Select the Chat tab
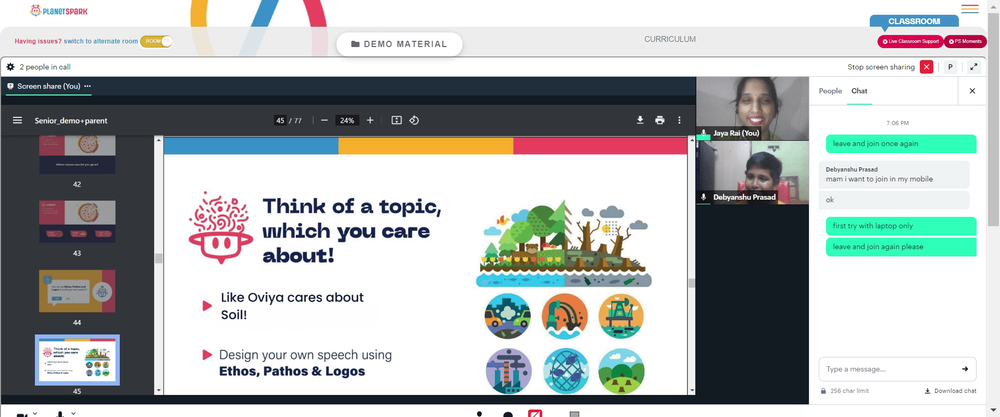 point(859,91)
